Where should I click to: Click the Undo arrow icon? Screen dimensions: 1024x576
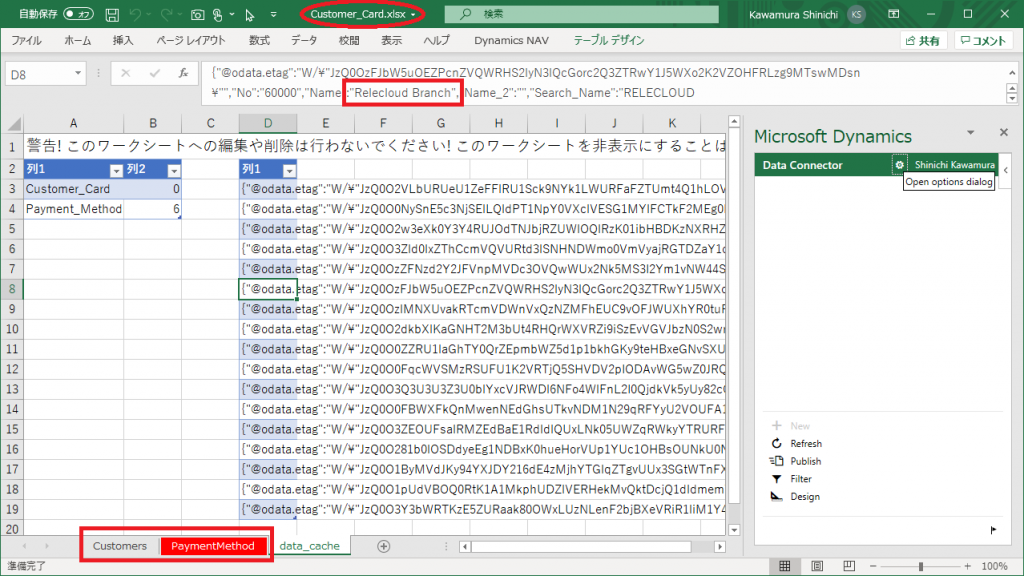[x=135, y=14]
